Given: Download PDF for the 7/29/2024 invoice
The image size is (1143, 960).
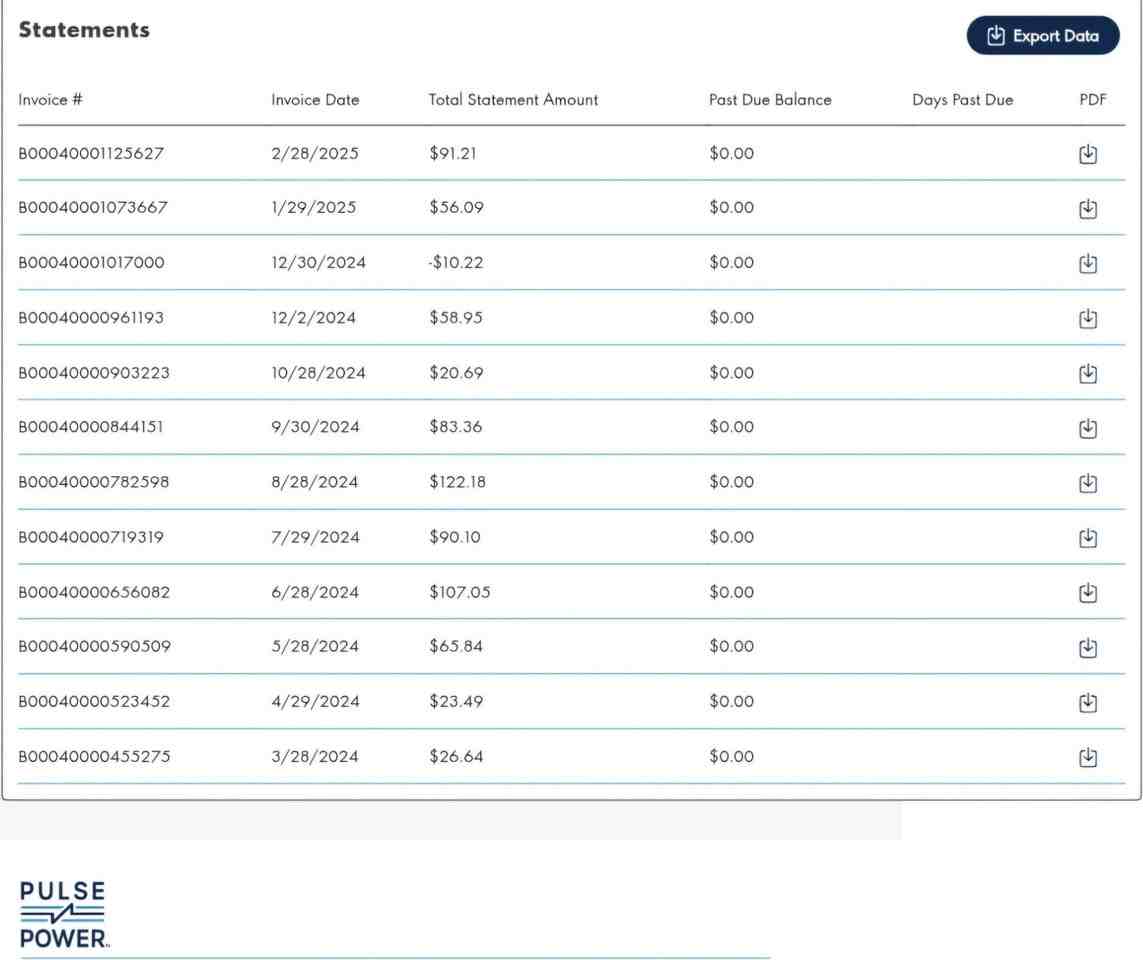Looking at the screenshot, I should (1088, 537).
